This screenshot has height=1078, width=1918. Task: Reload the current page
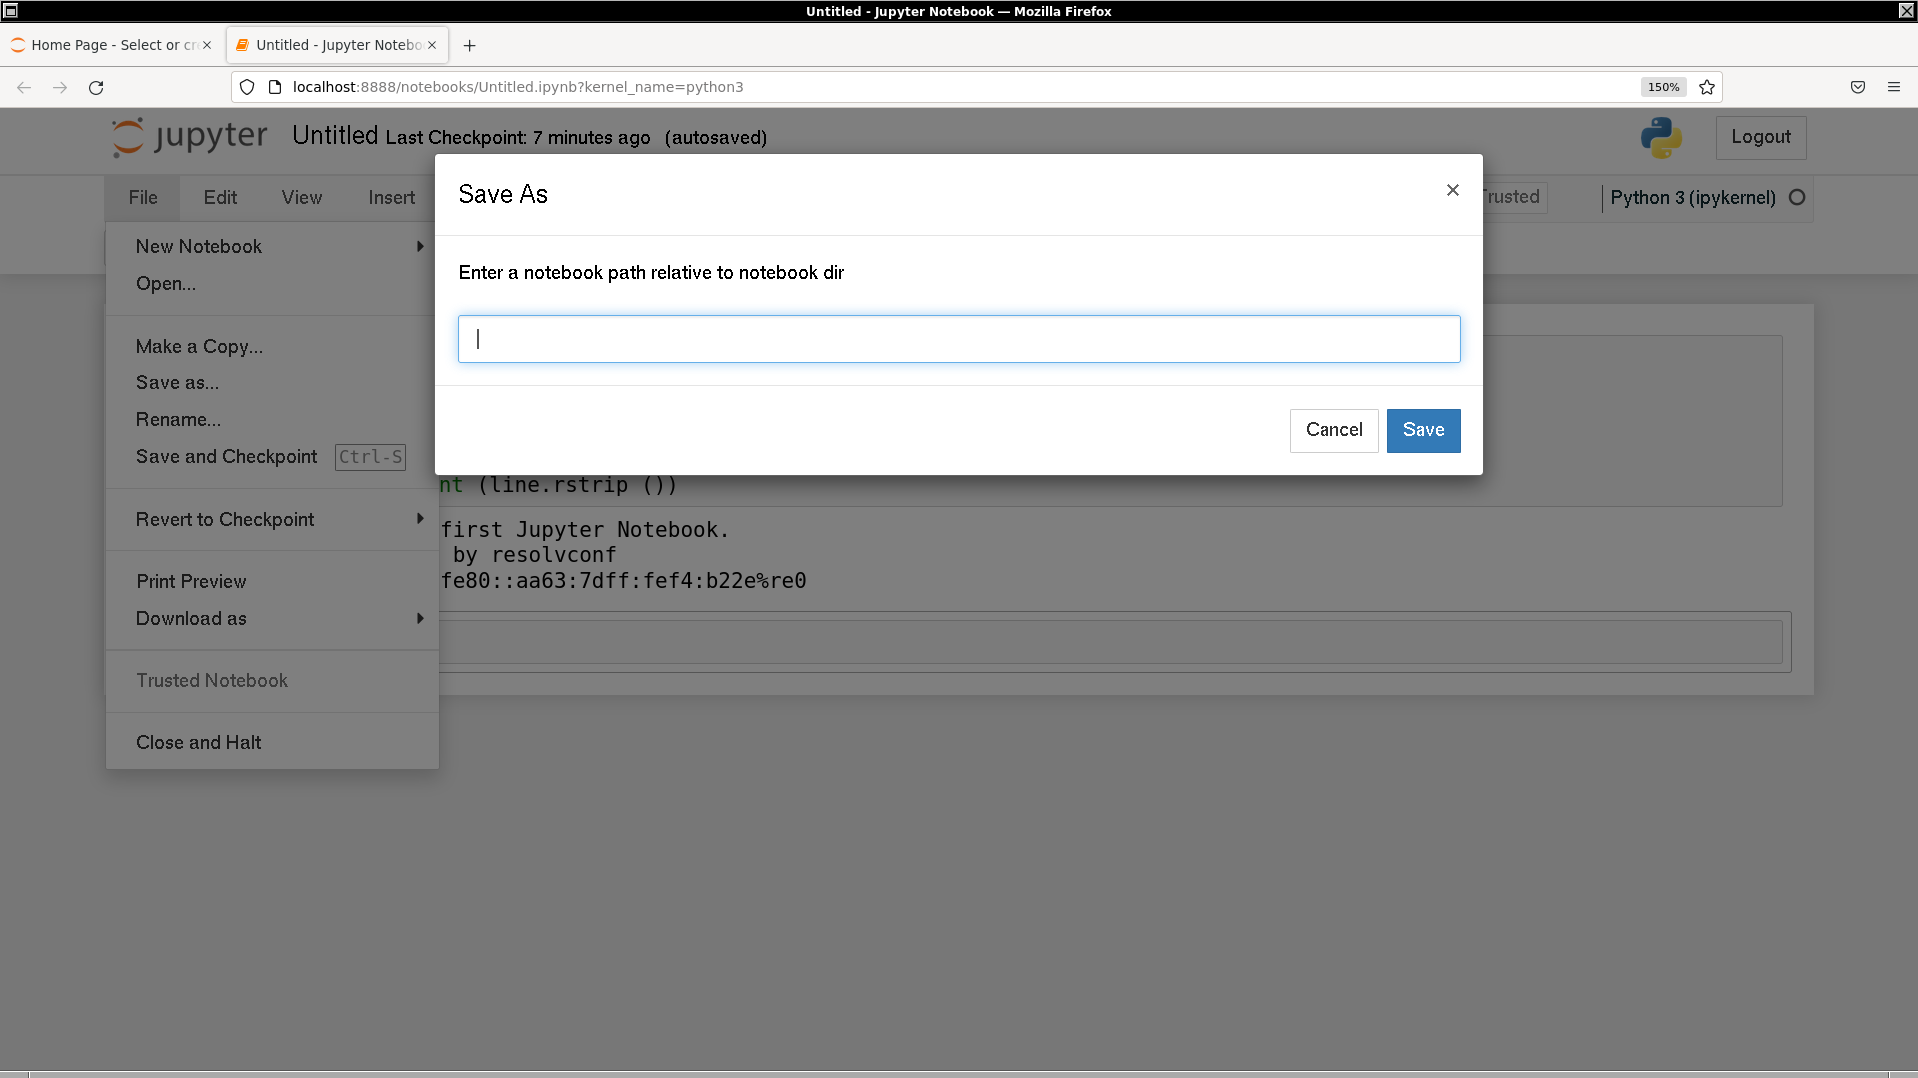tap(96, 87)
